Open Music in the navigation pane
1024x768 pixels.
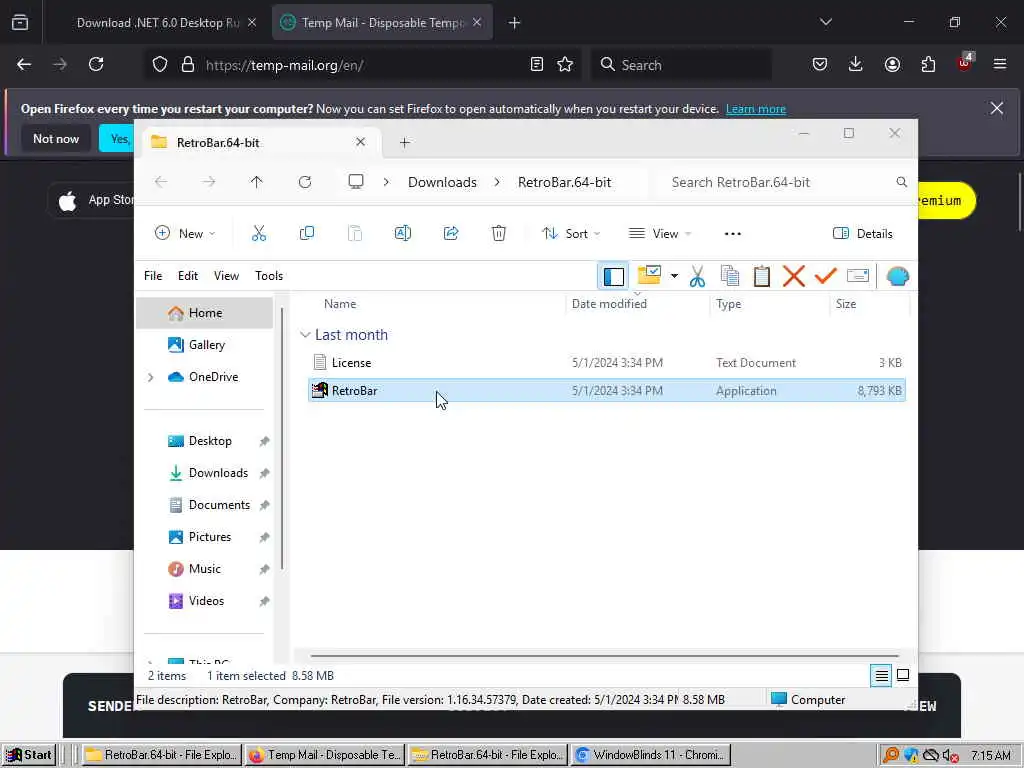[204, 569]
